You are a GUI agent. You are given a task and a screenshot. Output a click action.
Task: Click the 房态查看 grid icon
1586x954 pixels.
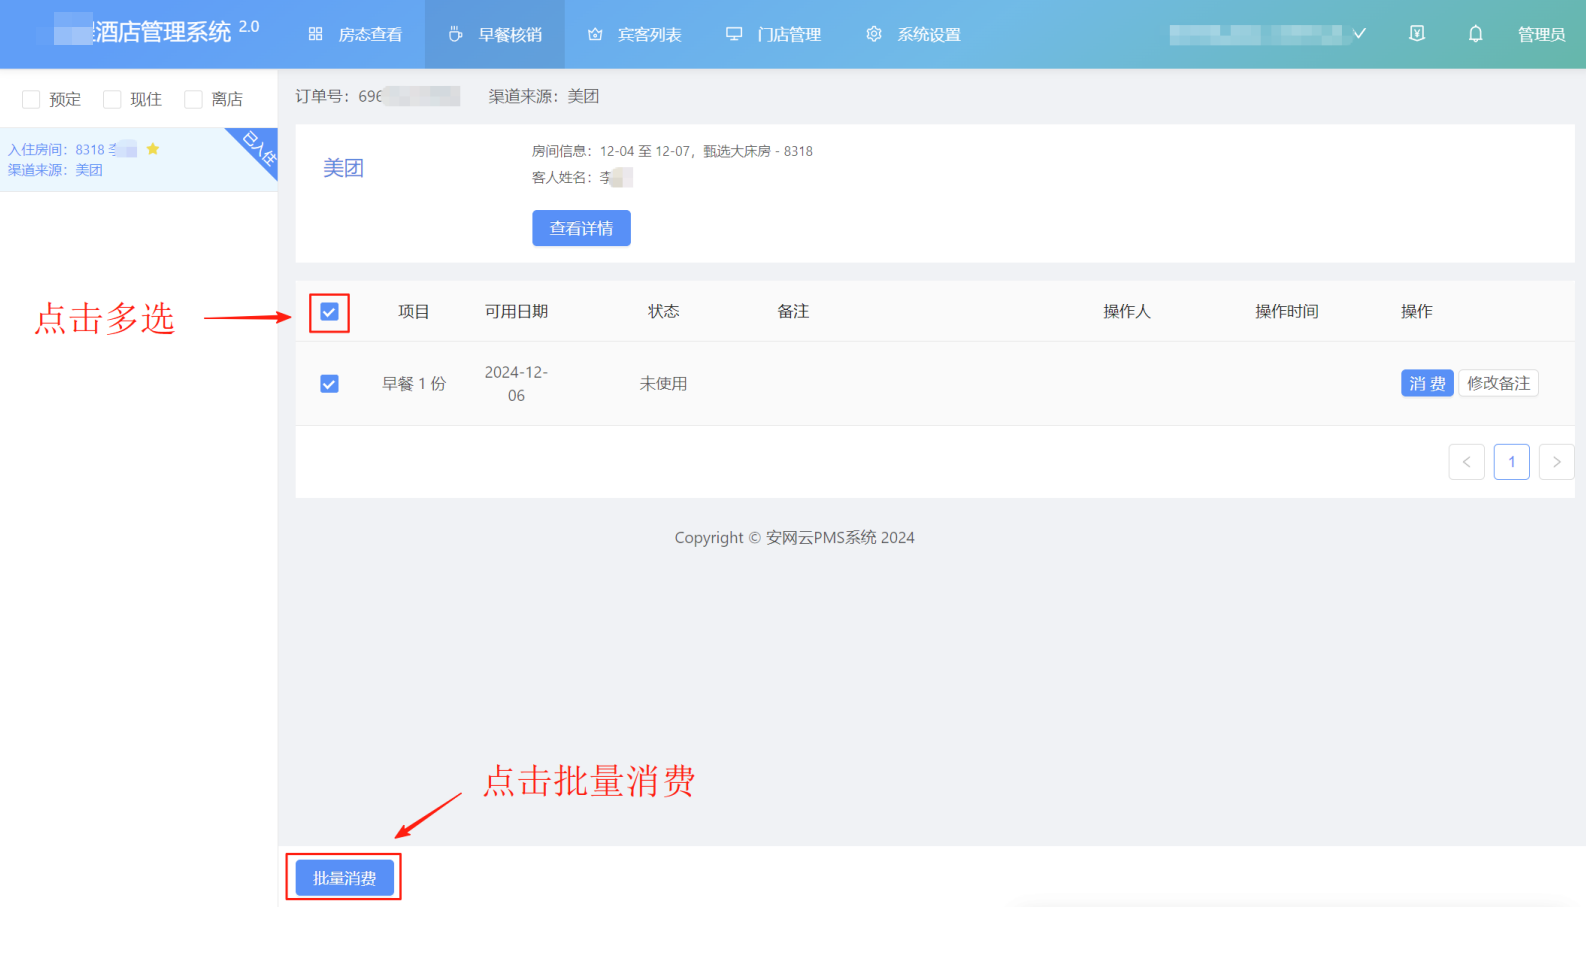pyautogui.click(x=315, y=34)
